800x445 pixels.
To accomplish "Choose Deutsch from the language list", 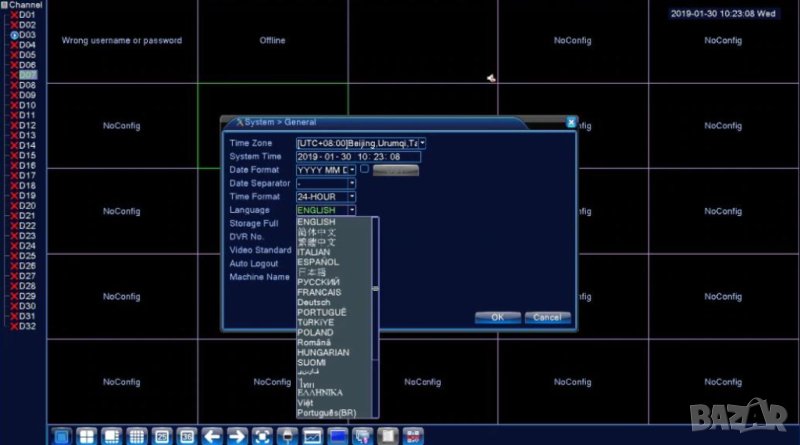I will (x=314, y=302).
